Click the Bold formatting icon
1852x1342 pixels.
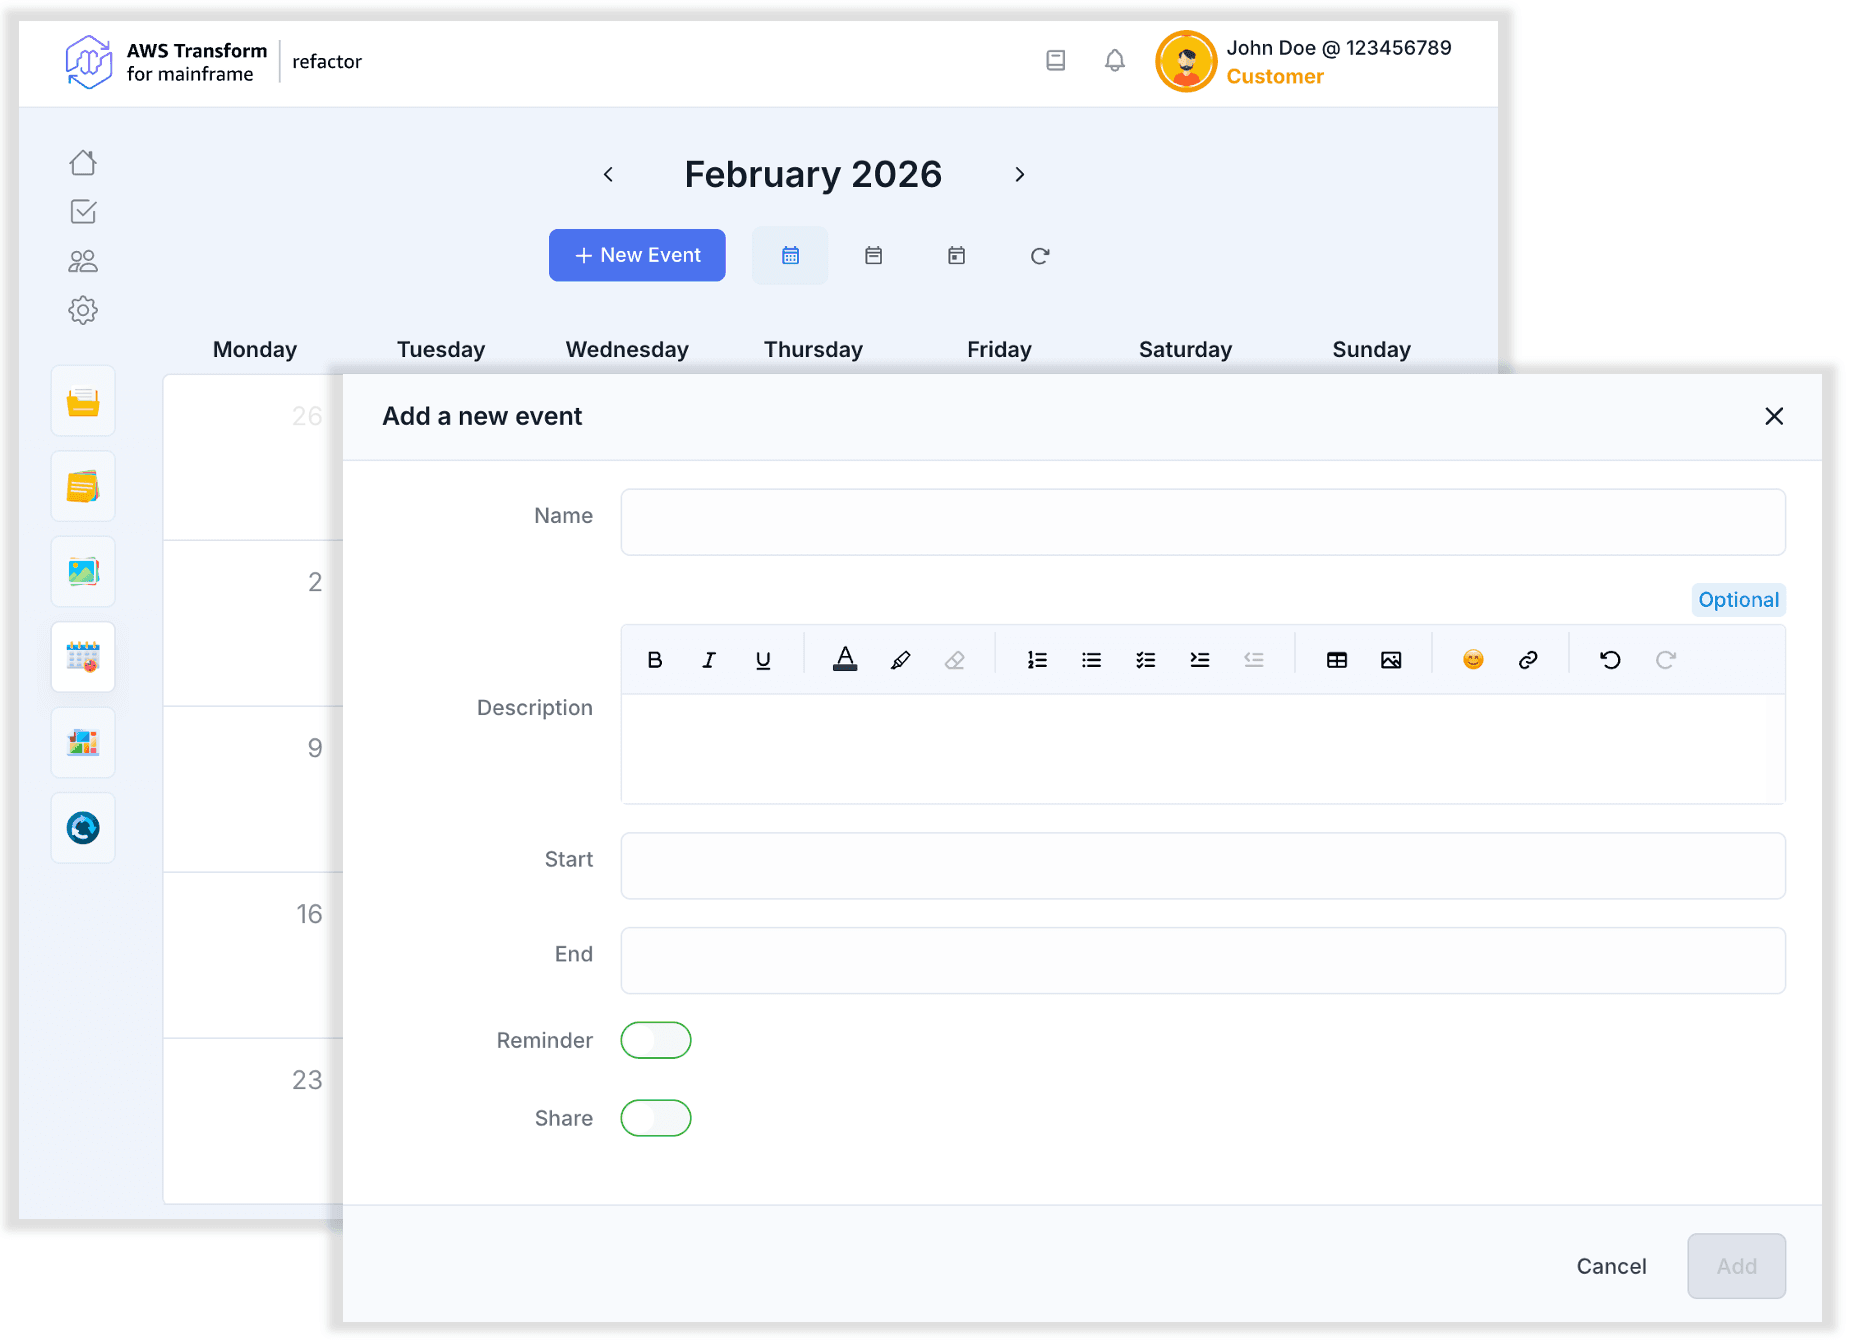pos(655,660)
